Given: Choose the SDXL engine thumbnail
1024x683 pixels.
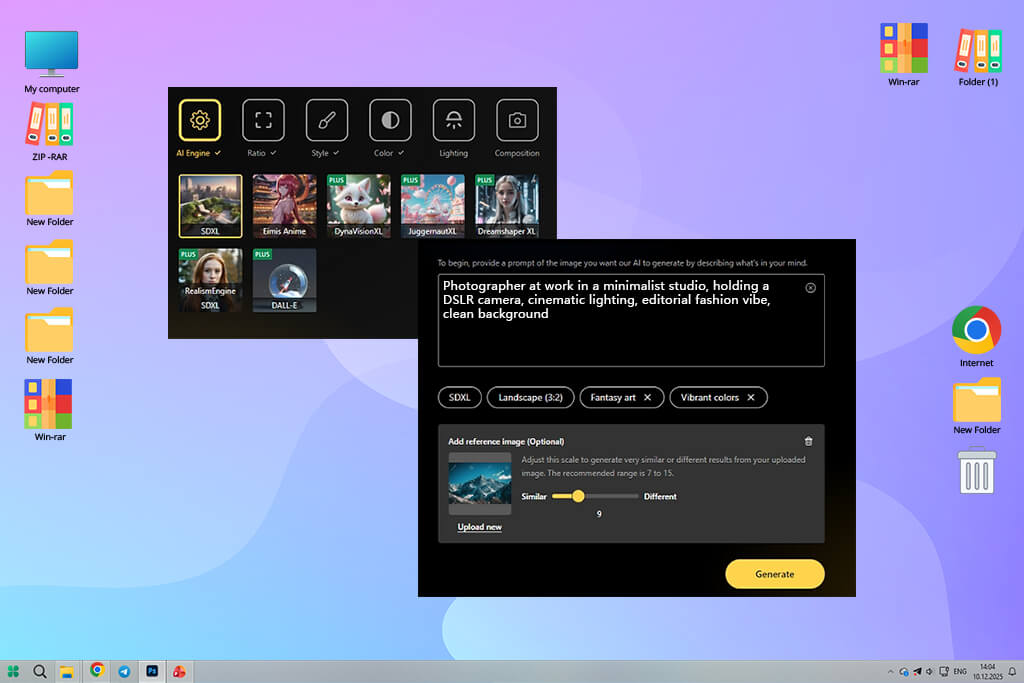Looking at the screenshot, I should click(210, 206).
